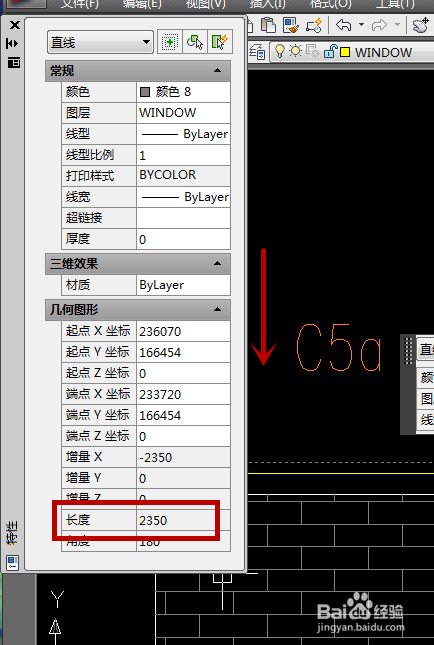434x645 pixels.
Task: Toggle layer freeze sun icon
Action: click(295, 51)
